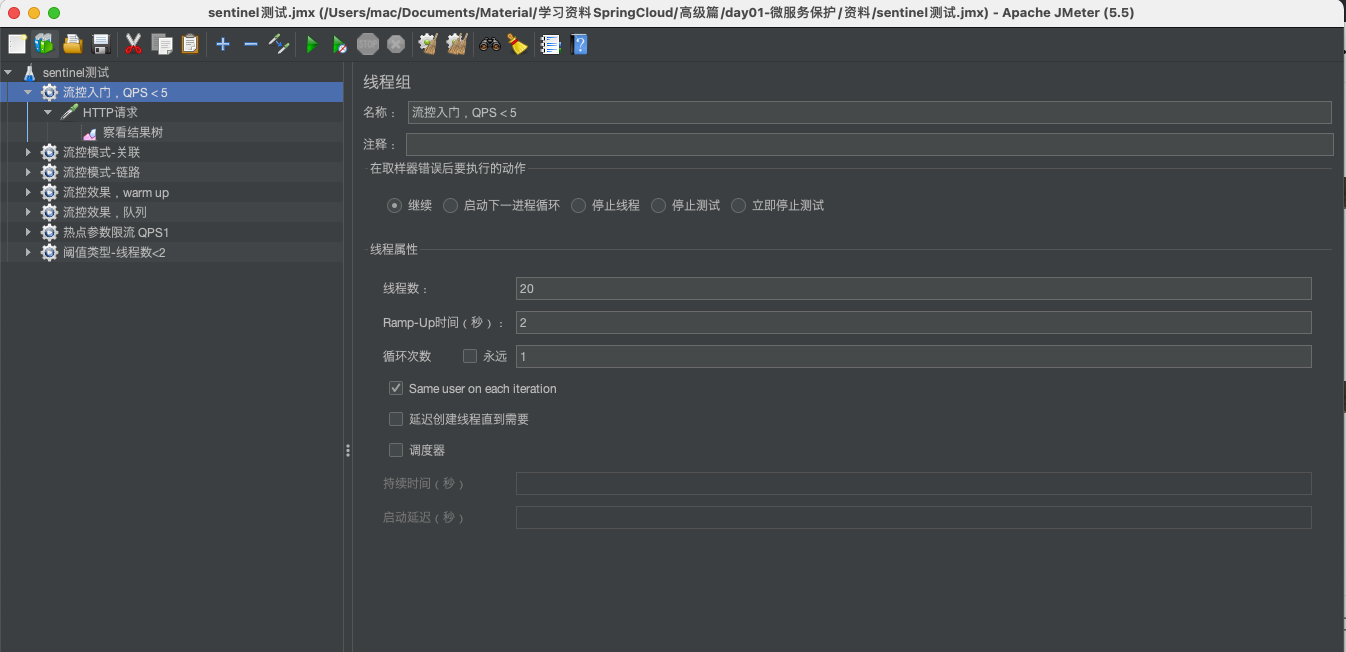This screenshot has width=1346, height=652.
Task: Click the Search binoculars icon
Action: 489,44
